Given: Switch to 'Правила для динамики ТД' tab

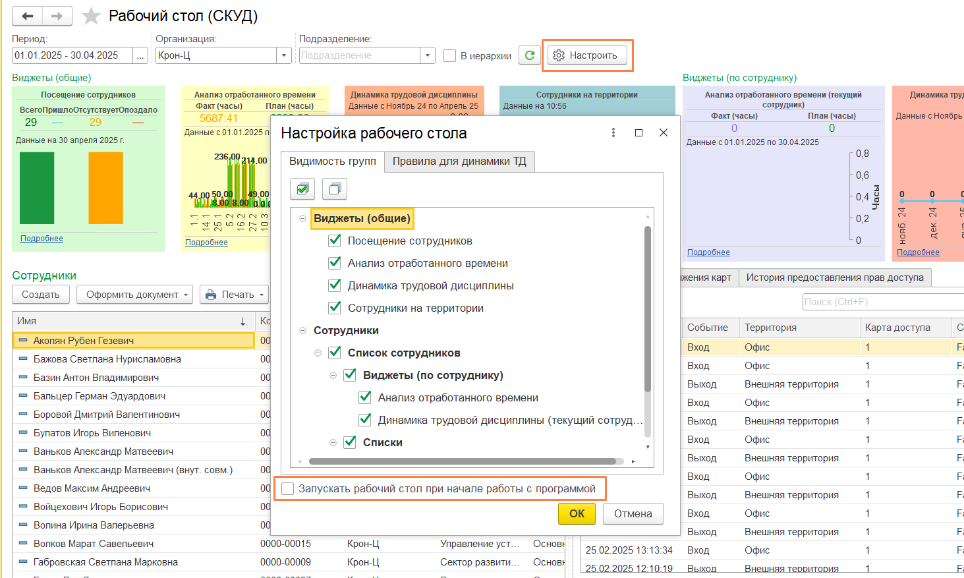Looking at the screenshot, I should click(461, 161).
